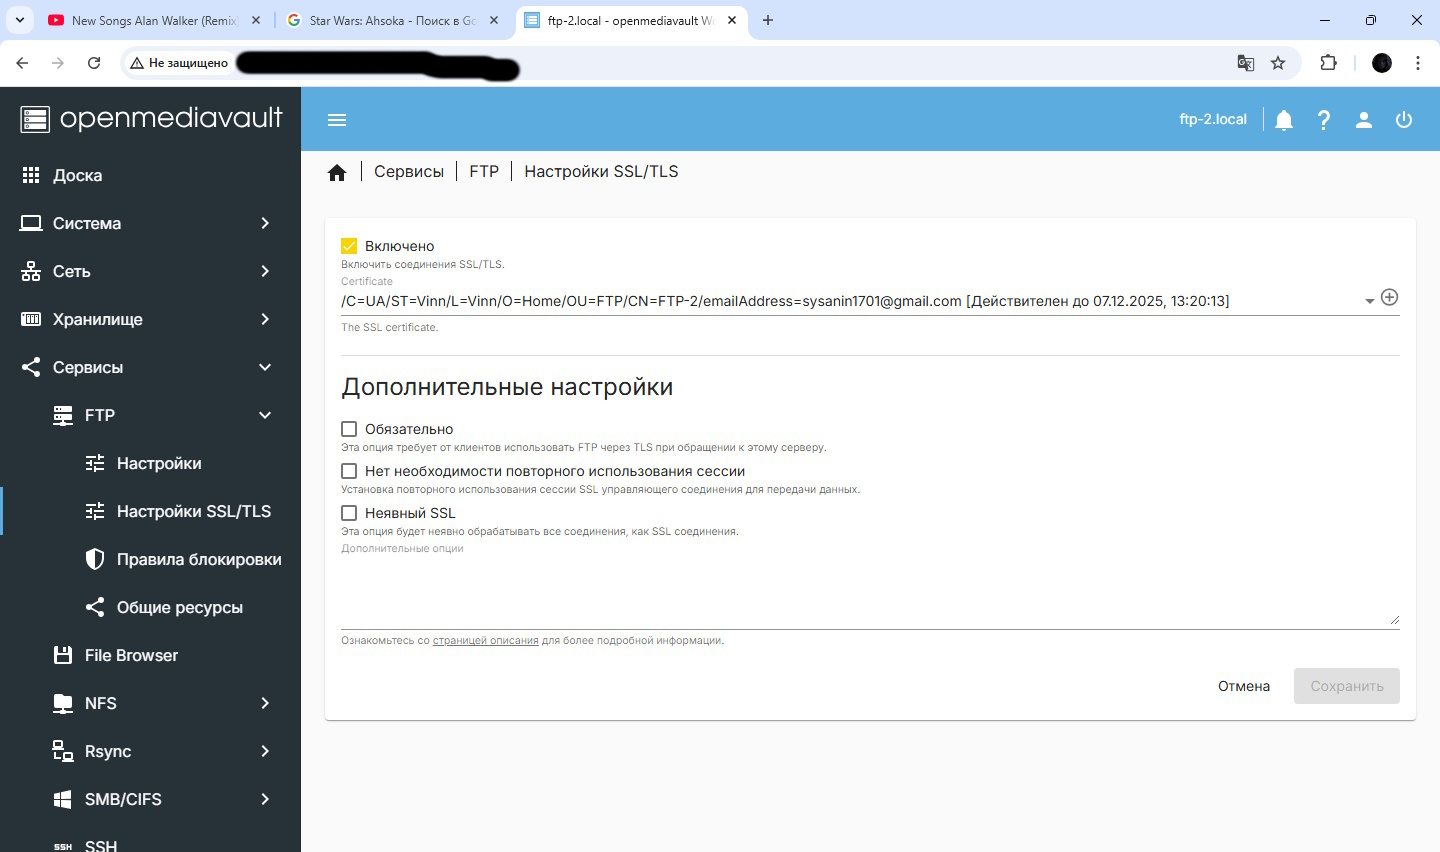This screenshot has height=852, width=1440.
Task: Open the notifications bell icon
Action: pos(1284,120)
